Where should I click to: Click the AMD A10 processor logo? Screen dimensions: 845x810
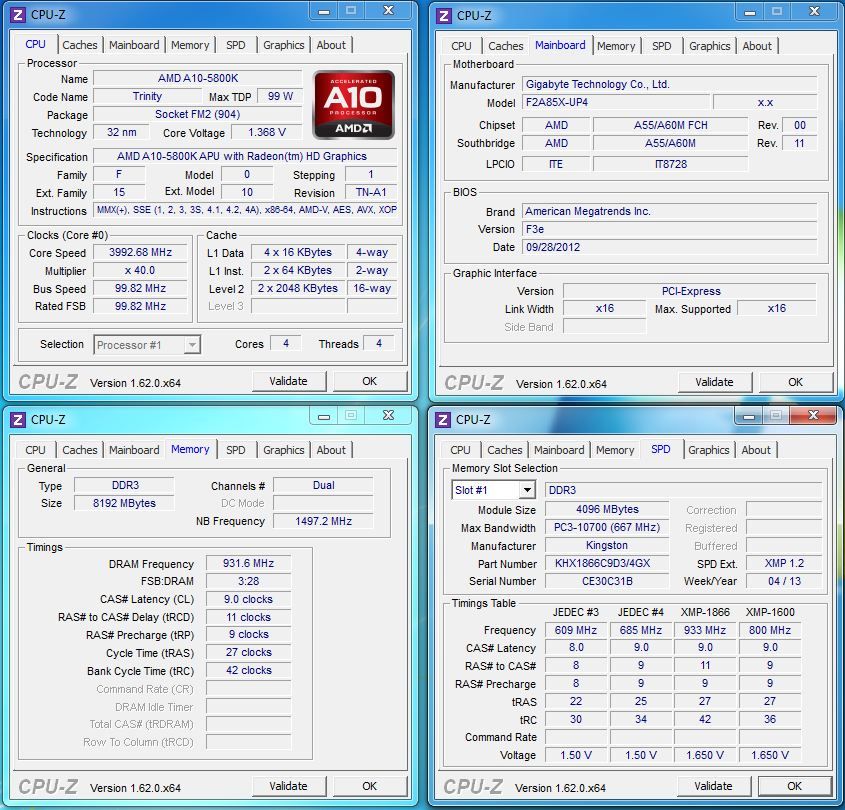click(354, 105)
